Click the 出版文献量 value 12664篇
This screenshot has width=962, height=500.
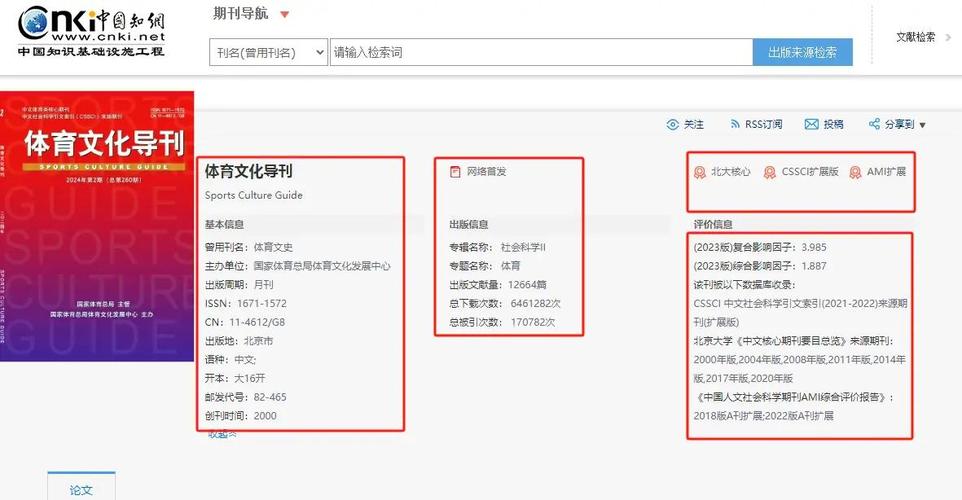[x=527, y=285]
